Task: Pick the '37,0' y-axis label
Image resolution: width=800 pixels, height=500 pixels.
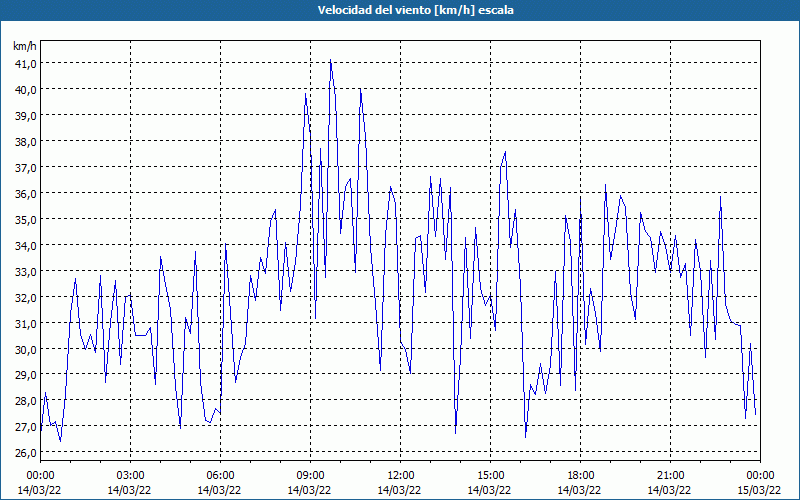Action: pos(26,168)
